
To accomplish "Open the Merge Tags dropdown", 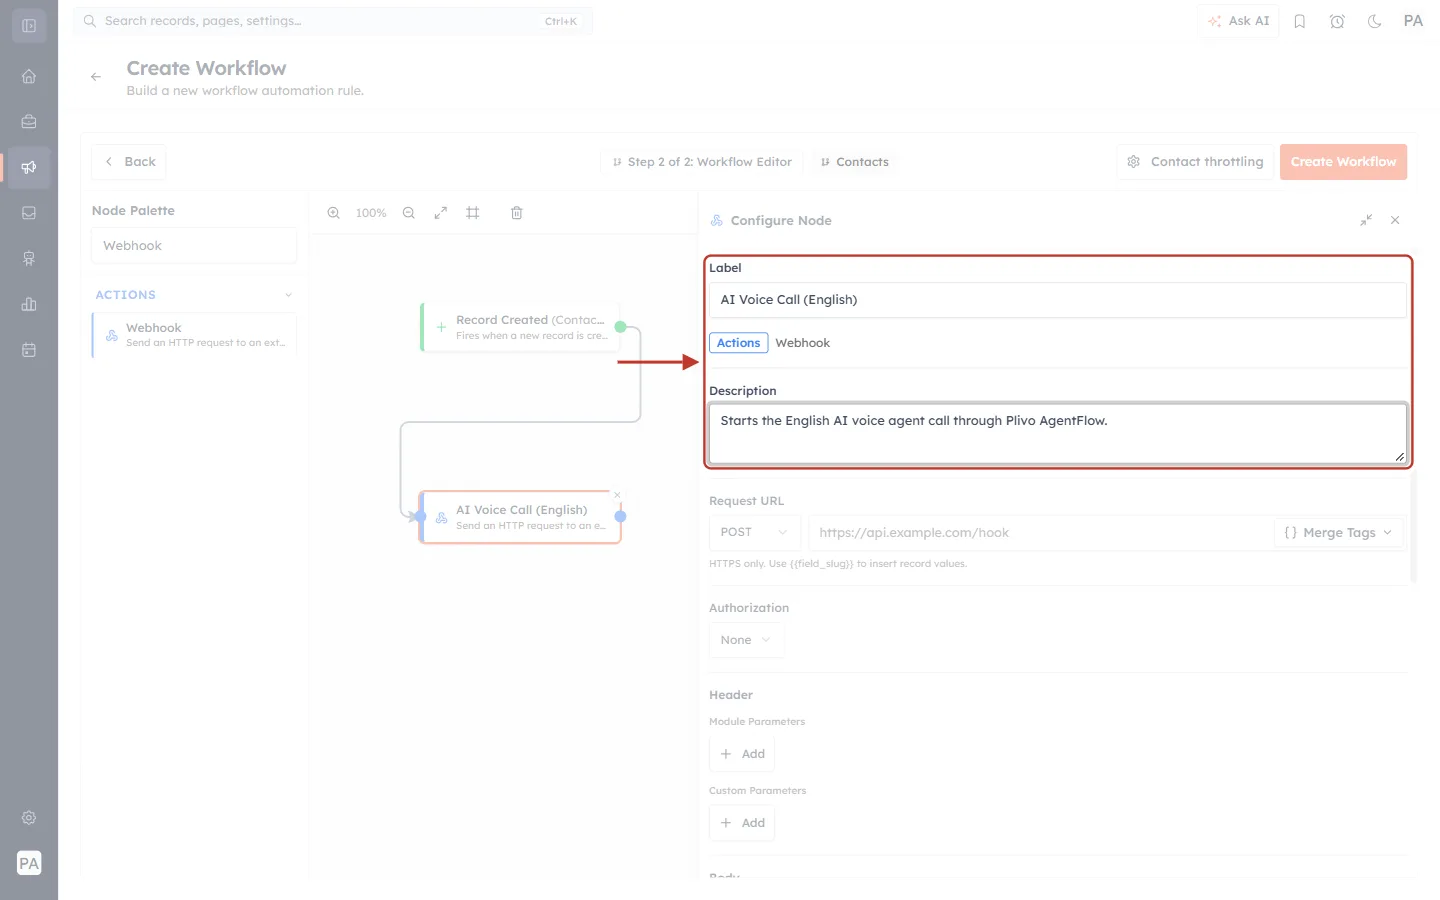I will click(x=1338, y=533).
